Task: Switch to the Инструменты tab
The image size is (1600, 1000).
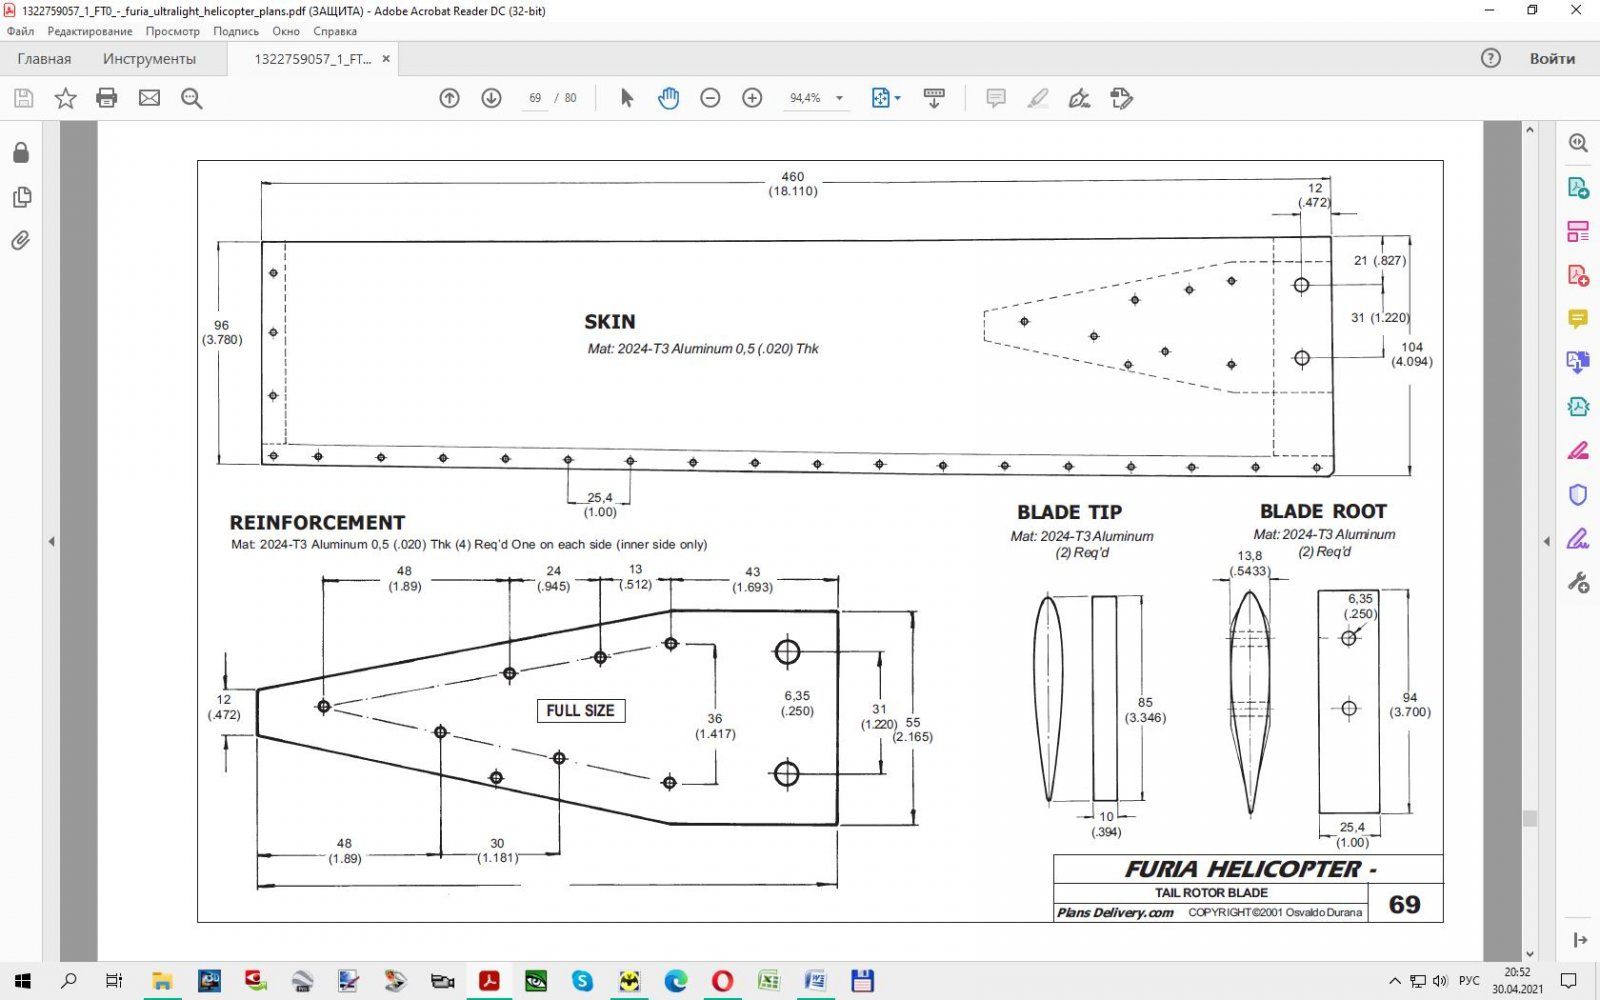Action: point(149,59)
